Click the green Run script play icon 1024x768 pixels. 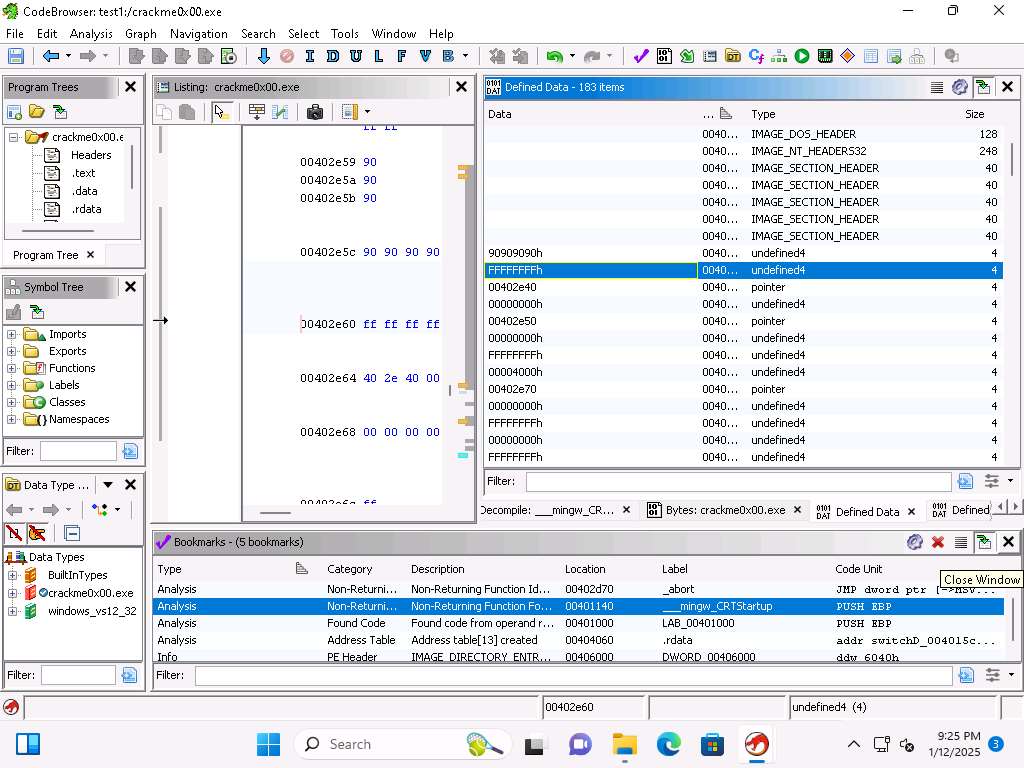pos(802,56)
